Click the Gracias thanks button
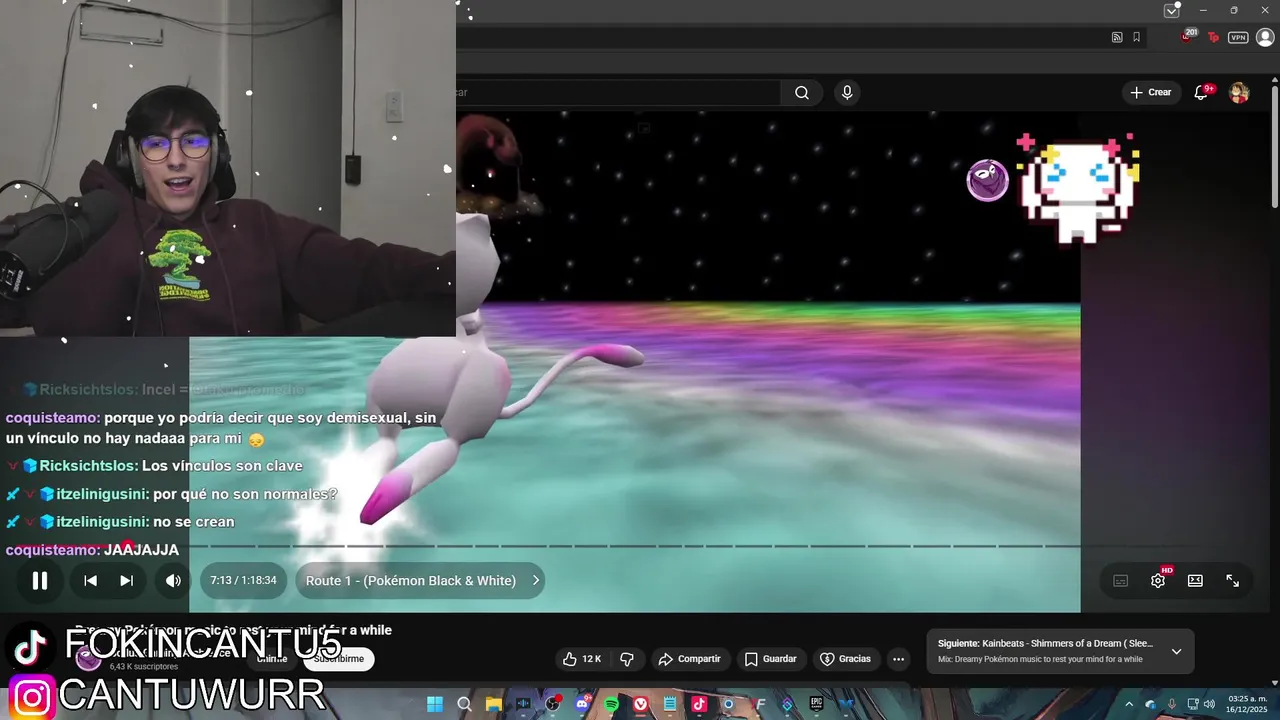This screenshot has width=1280, height=720. click(845, 659)
